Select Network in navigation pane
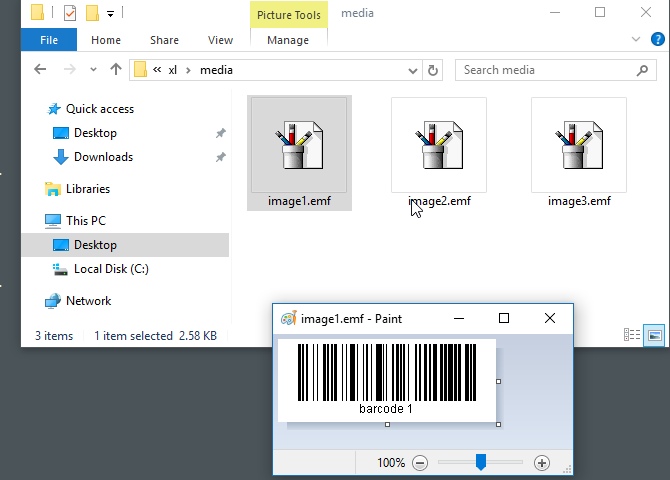 coord(88,301)
